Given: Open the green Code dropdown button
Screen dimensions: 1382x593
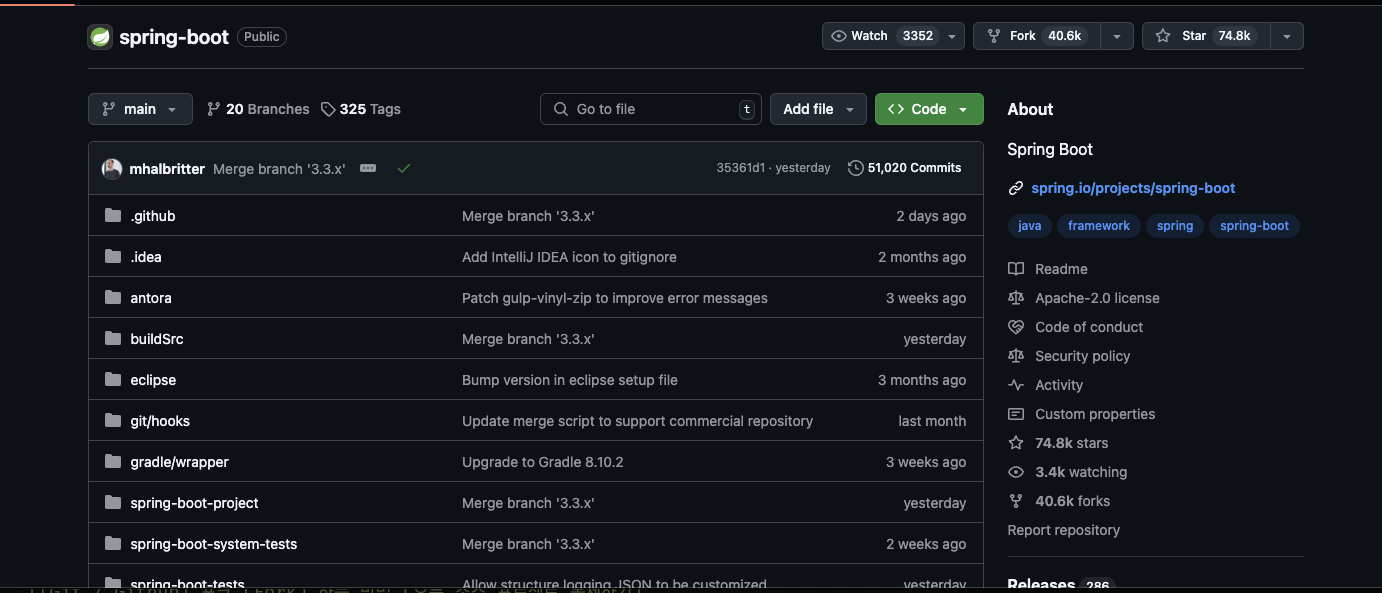Looking at the screenshot, I should pyautogui.click(x=929, y=109).
